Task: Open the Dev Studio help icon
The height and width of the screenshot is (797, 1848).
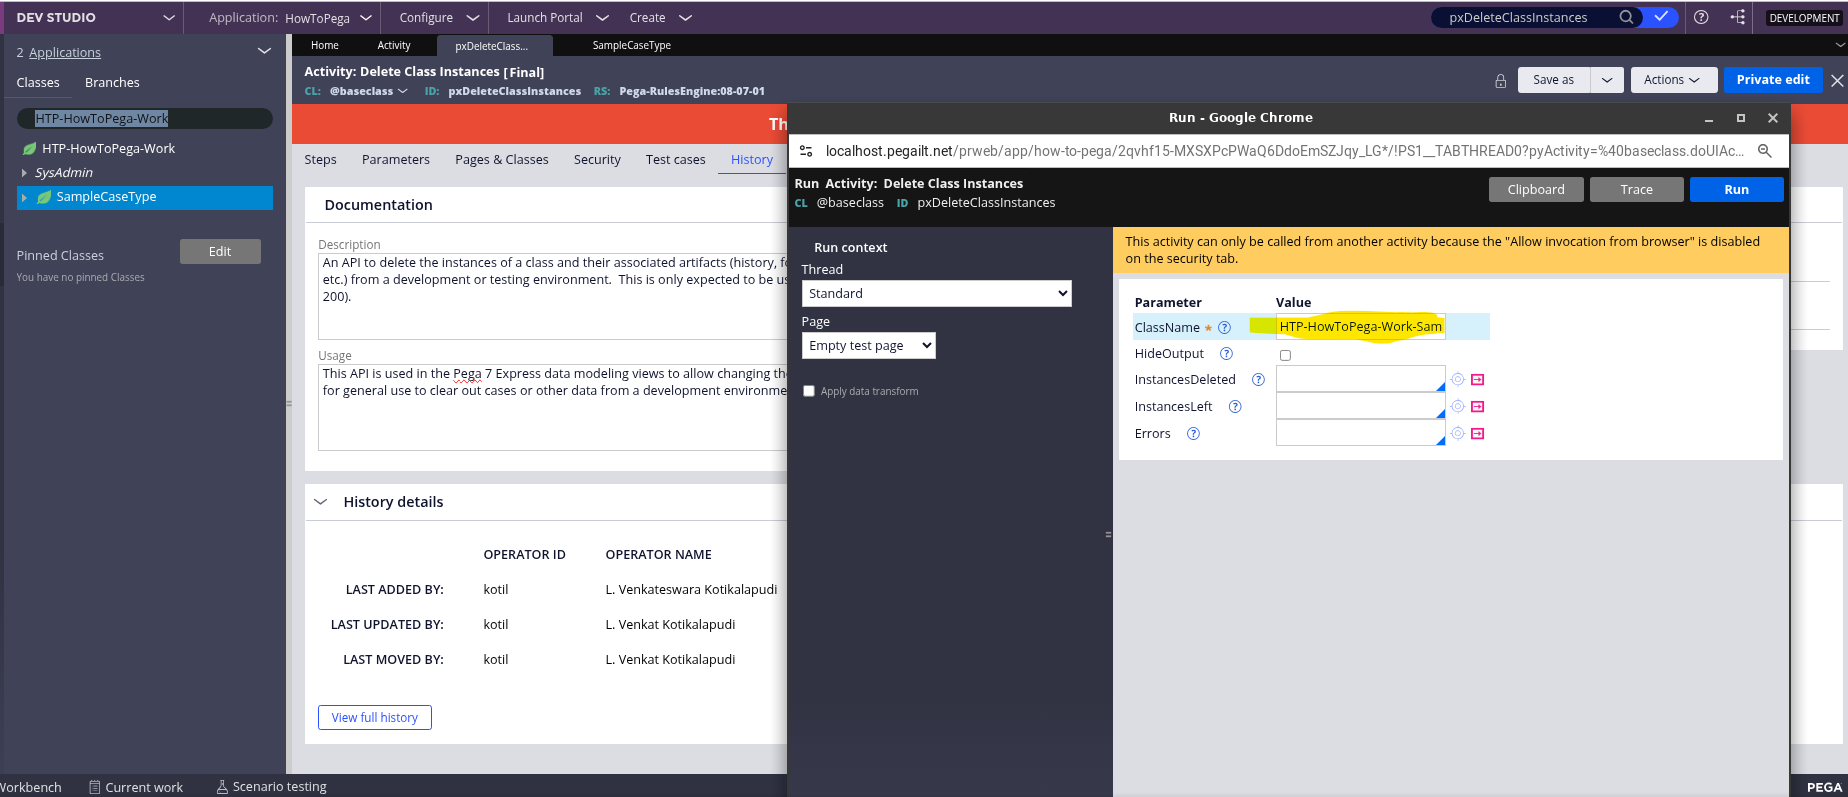Action: tap(1701, 17)
